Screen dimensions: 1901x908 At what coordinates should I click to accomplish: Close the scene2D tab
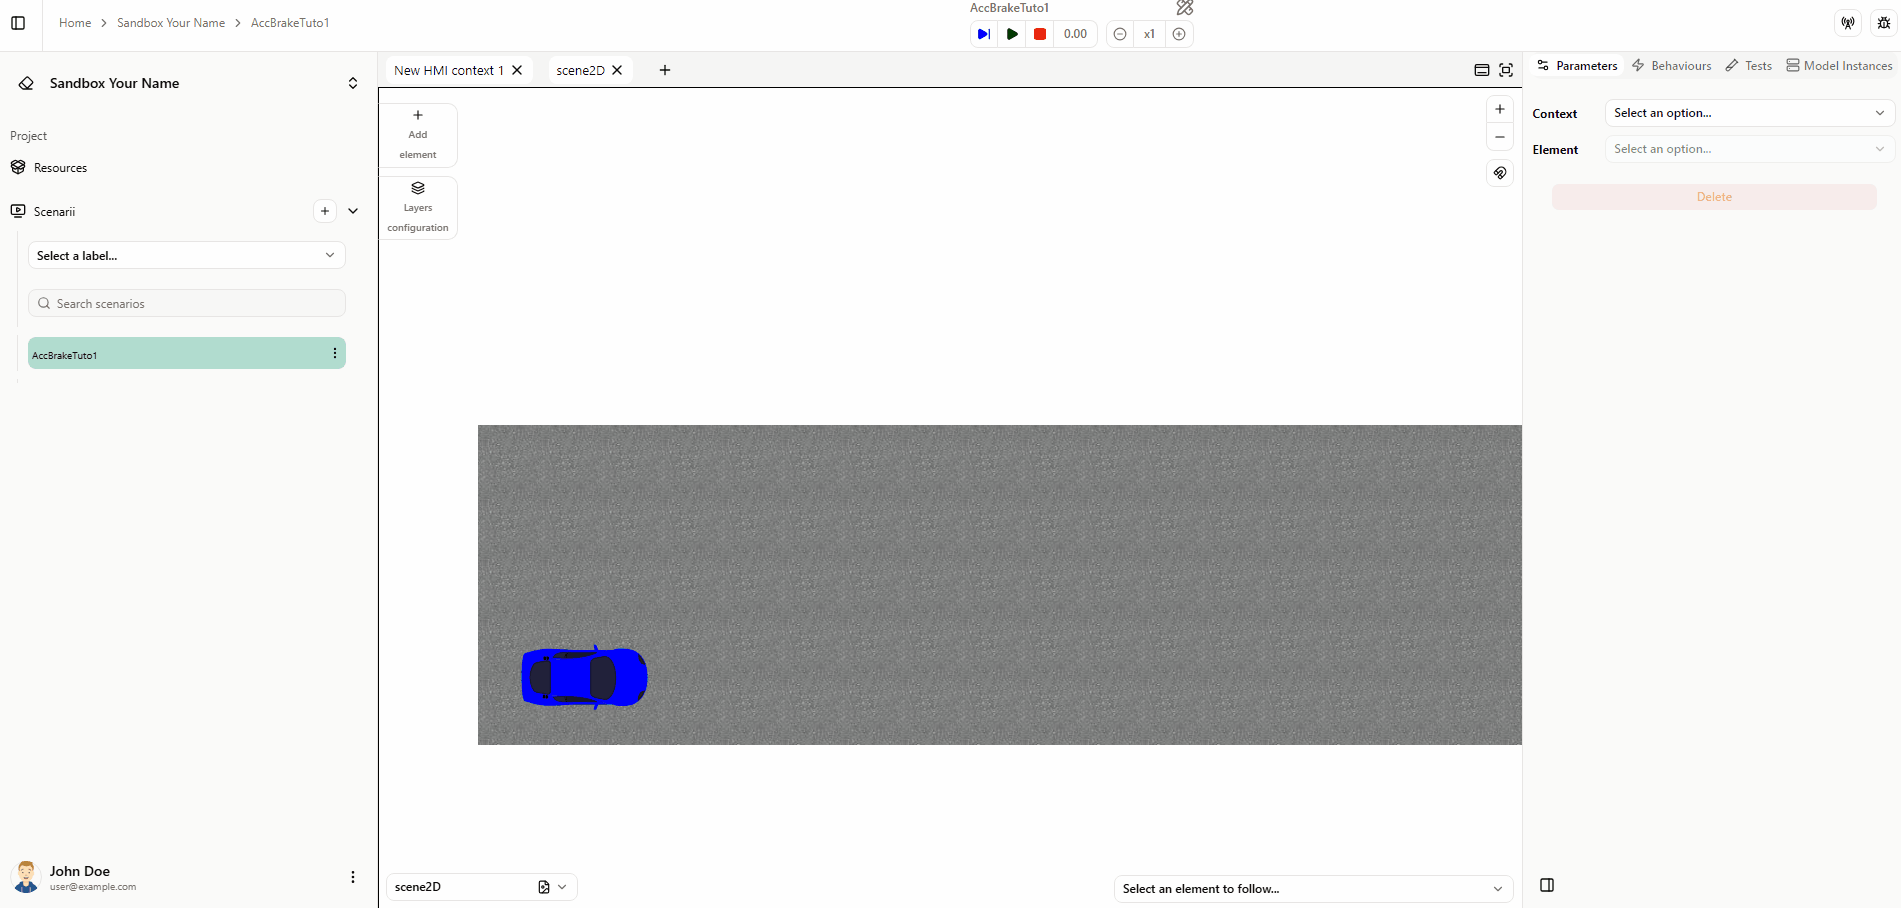click(x=617, y=70)
